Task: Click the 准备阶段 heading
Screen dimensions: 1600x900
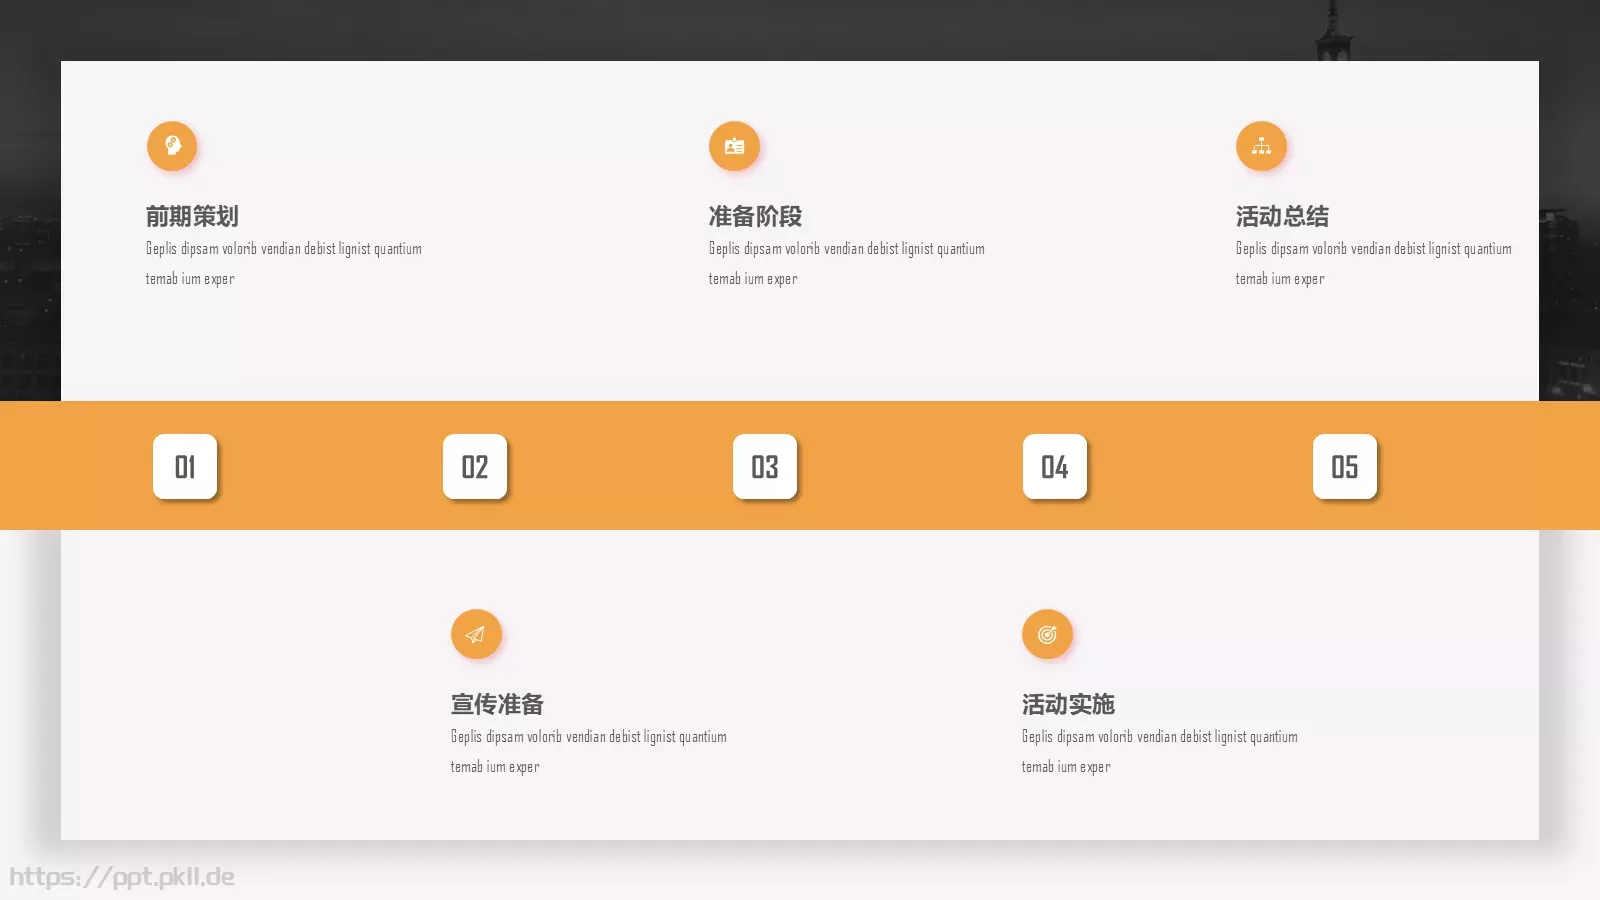Action: tap(755, 216)
